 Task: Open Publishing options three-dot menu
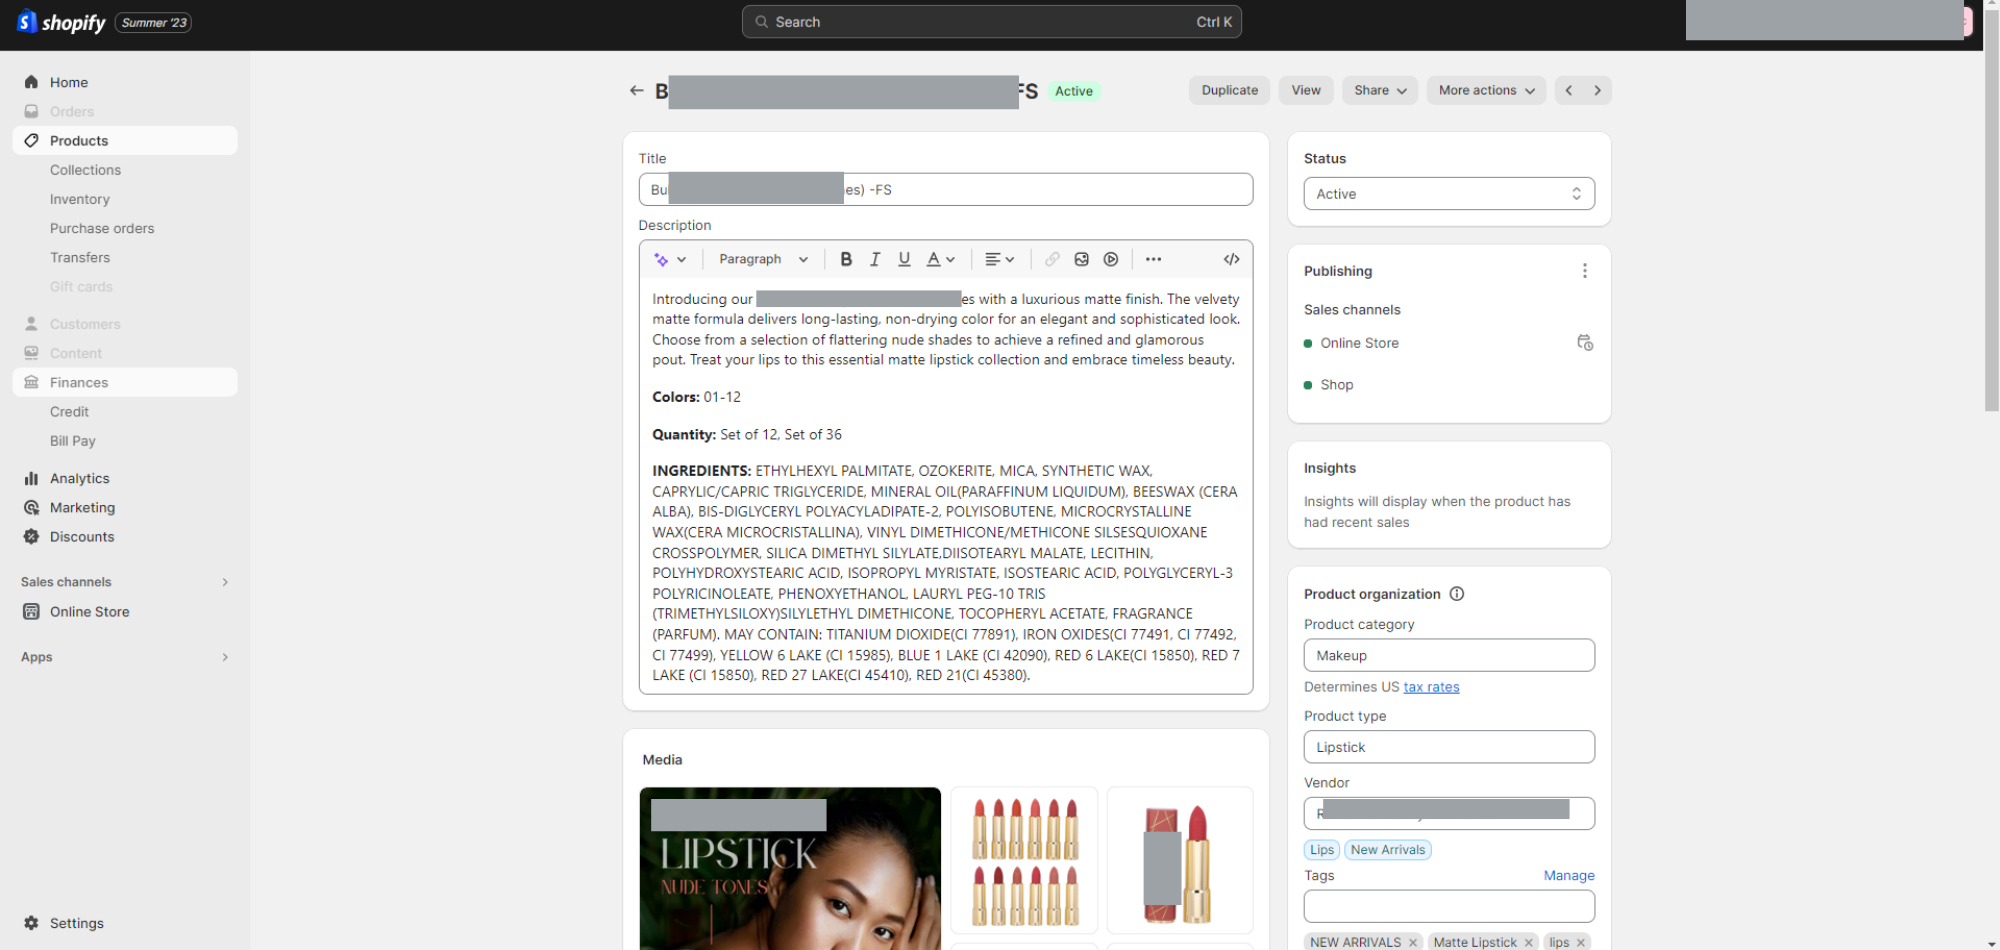click(1584, 271)
